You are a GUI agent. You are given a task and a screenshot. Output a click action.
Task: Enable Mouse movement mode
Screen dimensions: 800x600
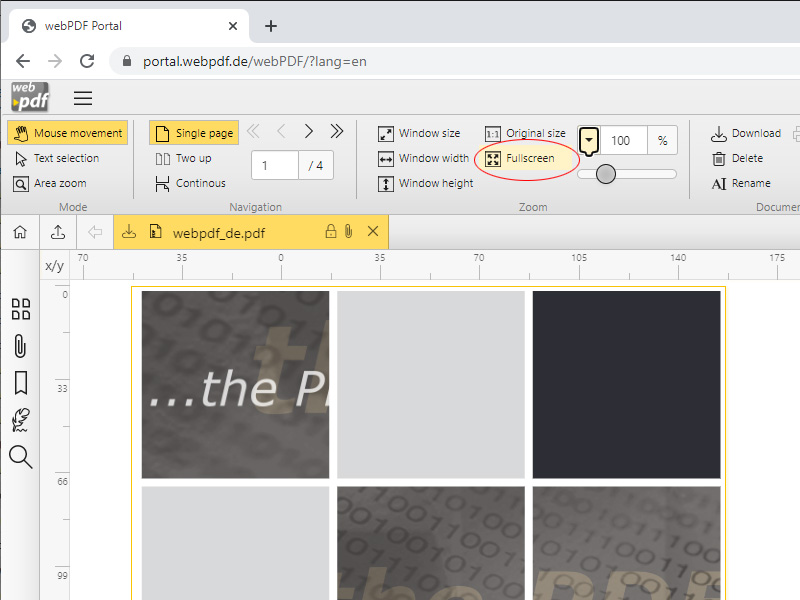point(68,133)
